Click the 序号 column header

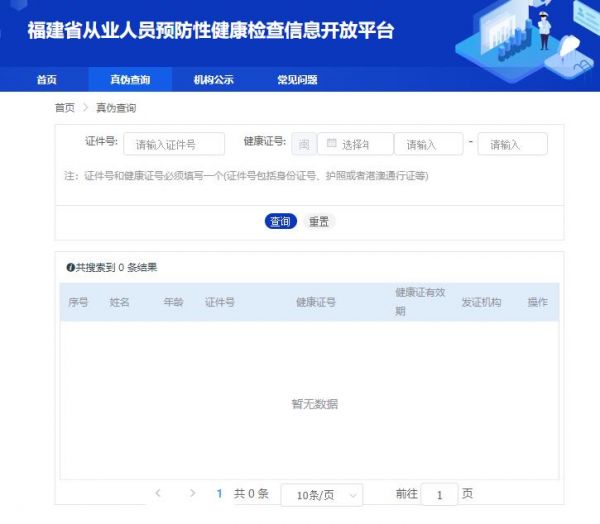click(78, 302)
